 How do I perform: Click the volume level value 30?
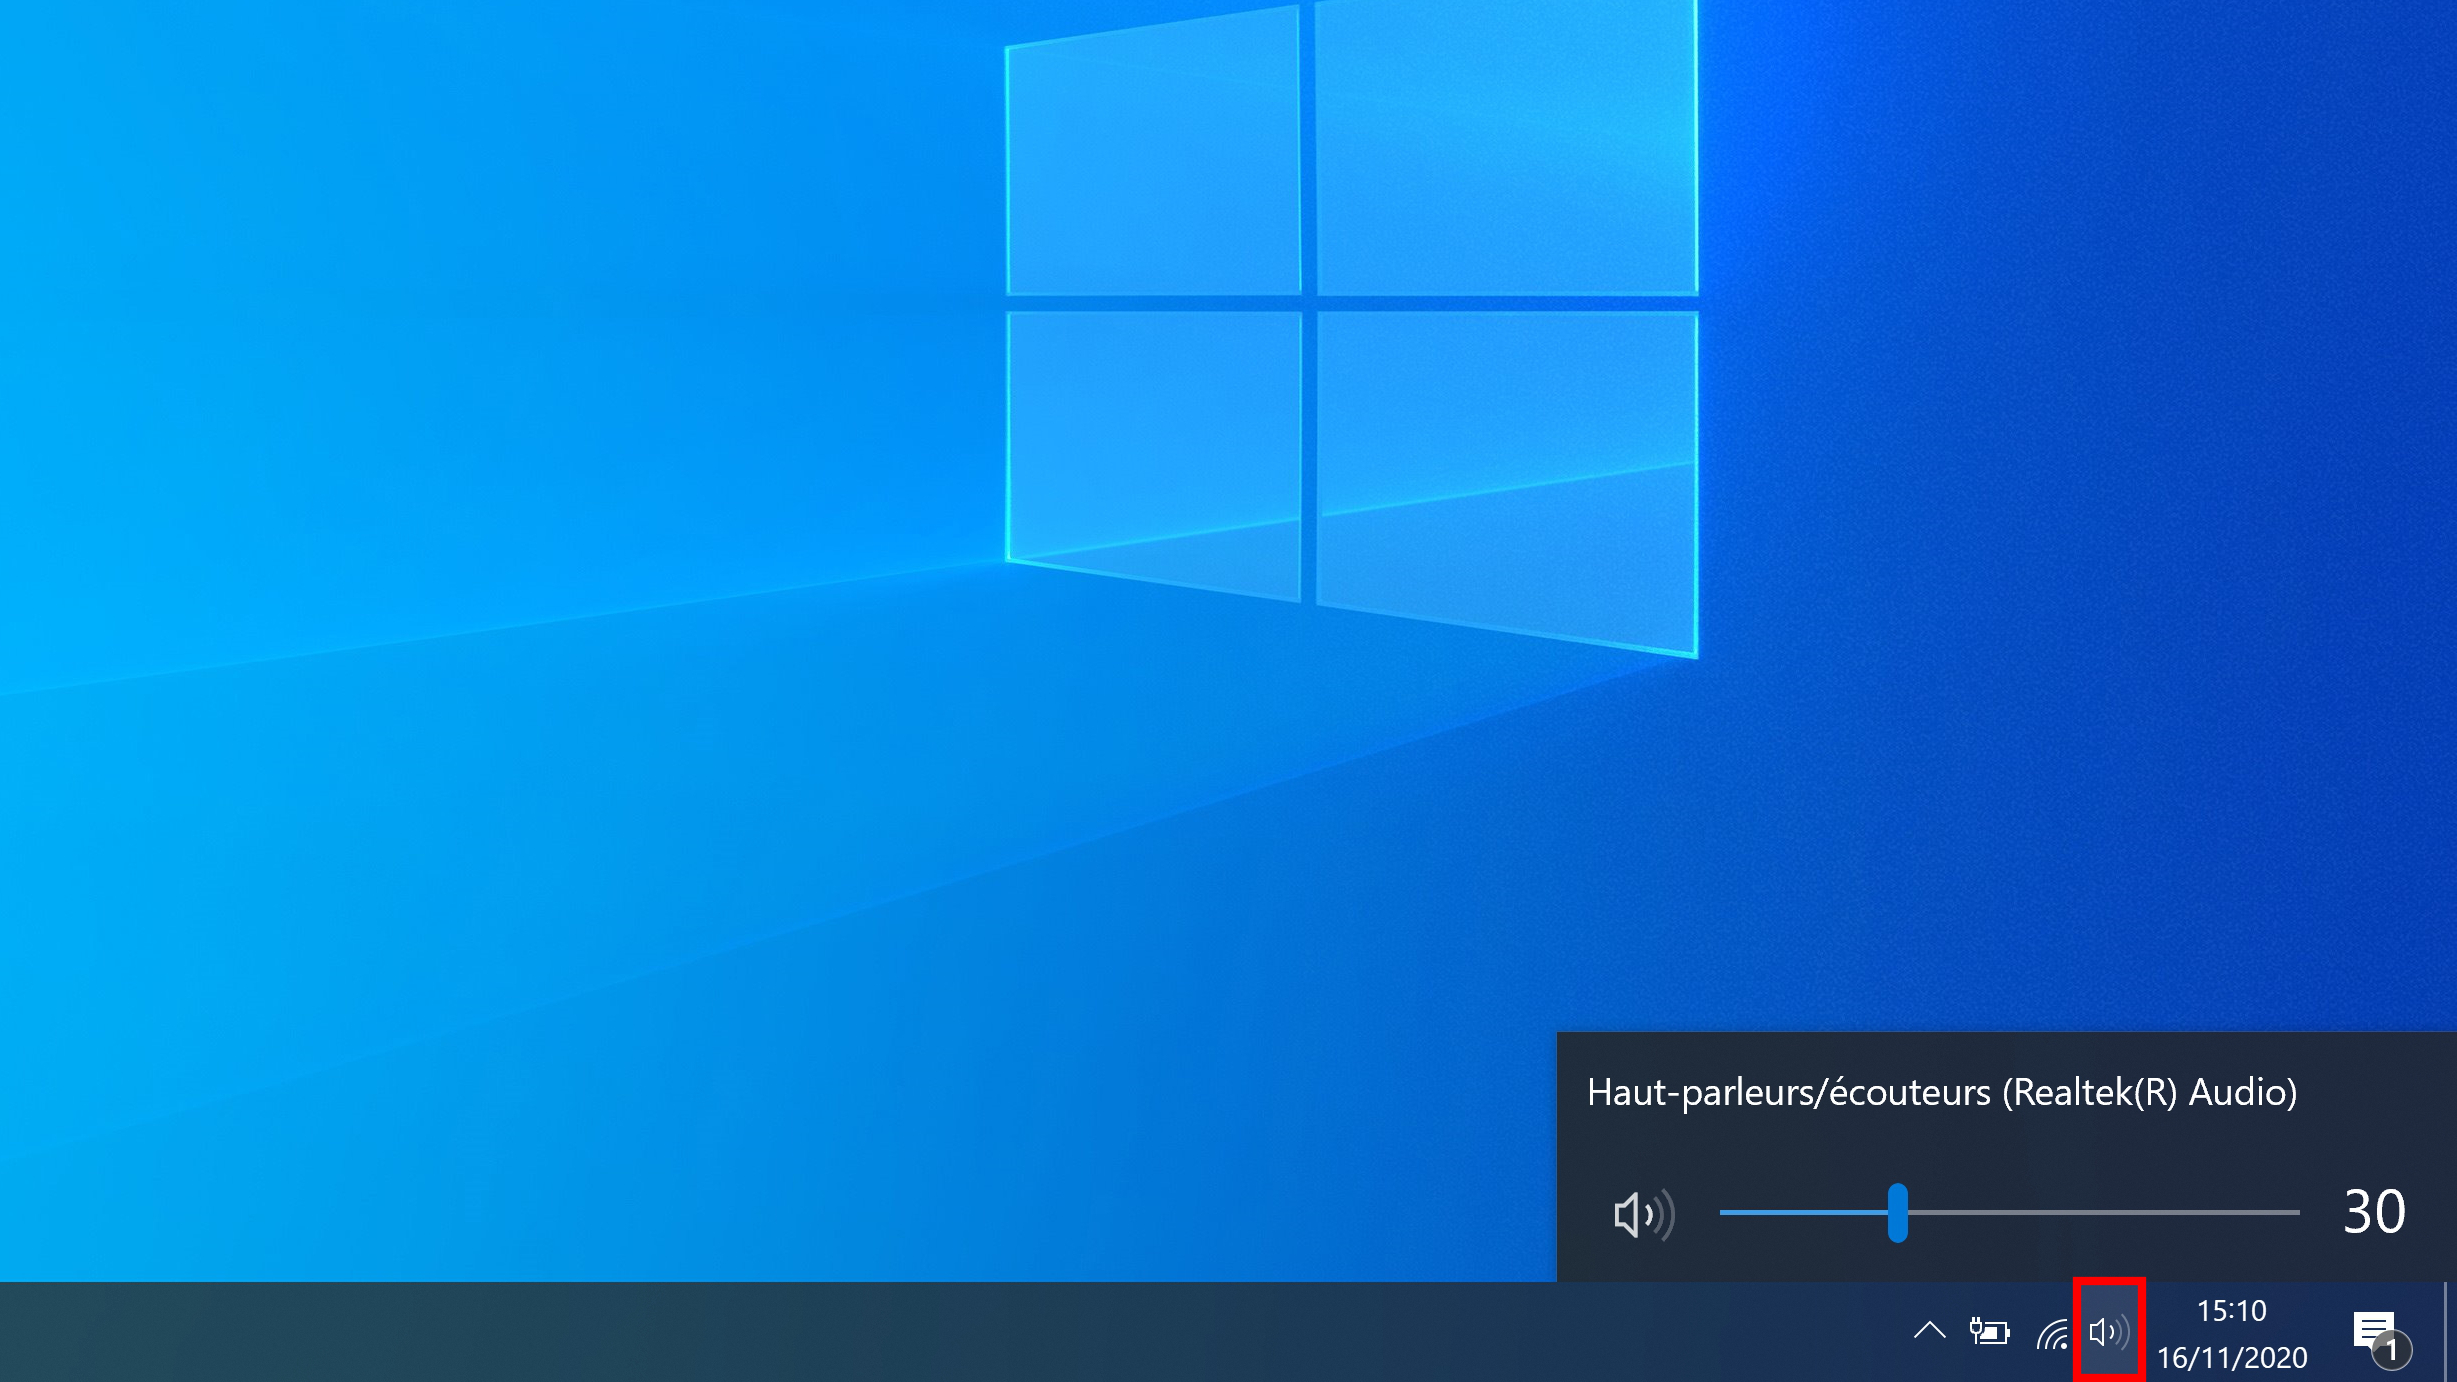2374,1212
